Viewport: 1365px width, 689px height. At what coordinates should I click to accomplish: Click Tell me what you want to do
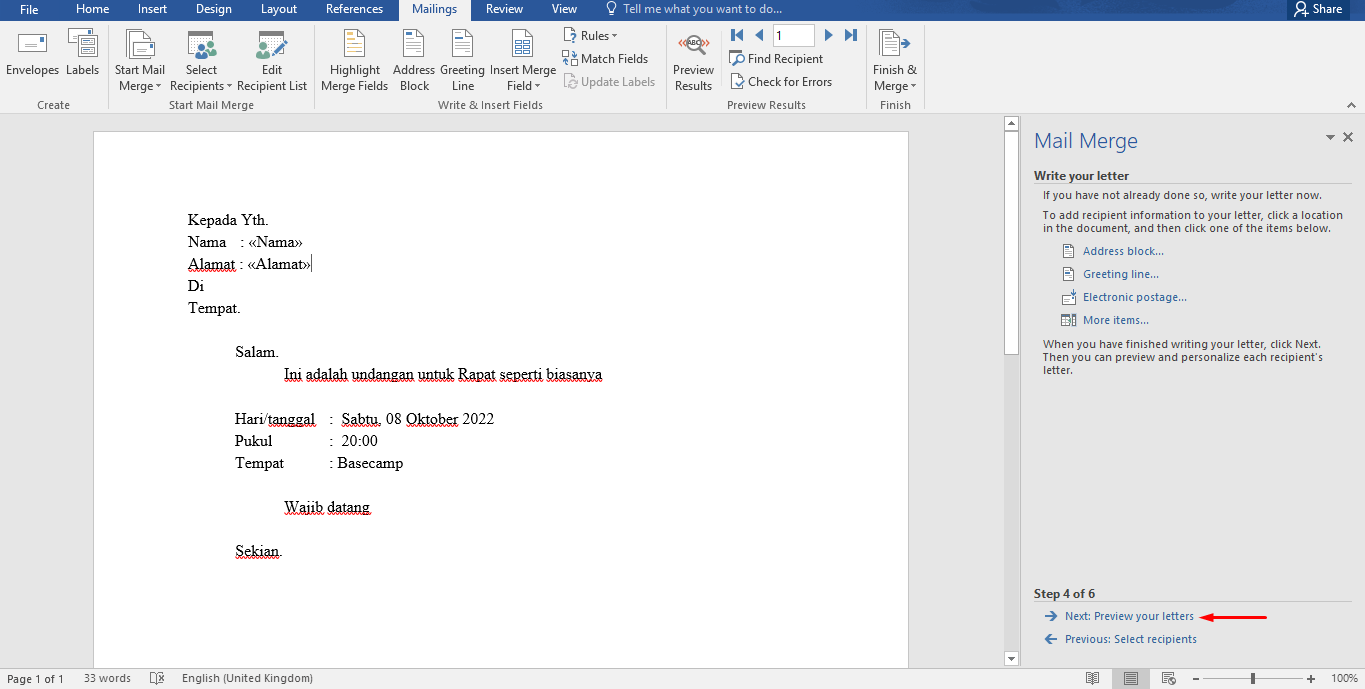pyautogui.click(x=693, y=9)
